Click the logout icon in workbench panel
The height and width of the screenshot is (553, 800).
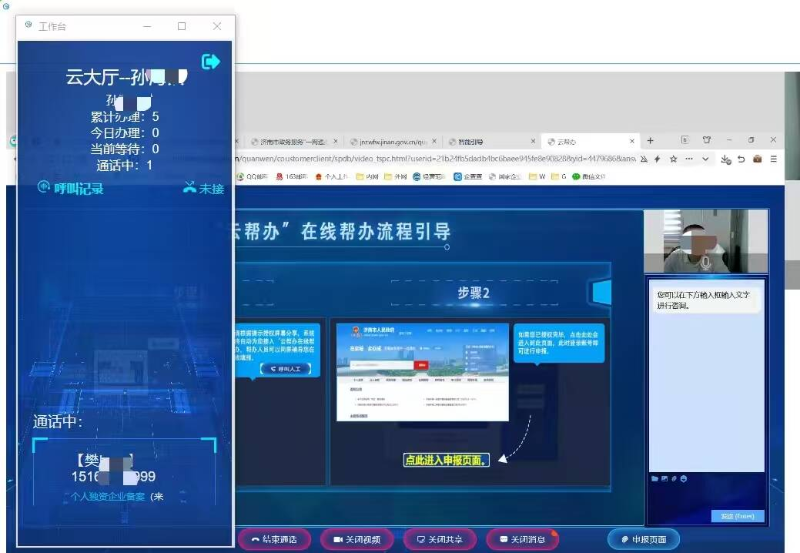(211, 62)
